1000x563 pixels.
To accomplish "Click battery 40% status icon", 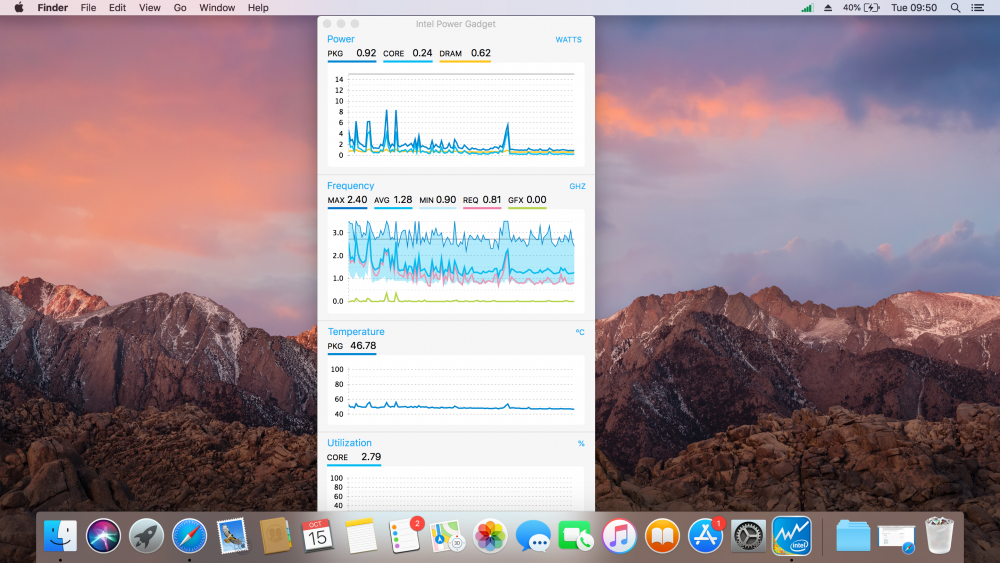I will (861, 8).
